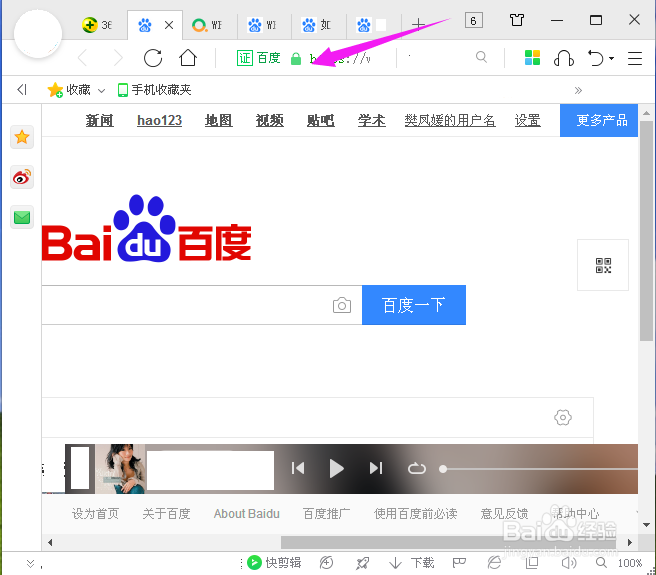Toggle the speaker mute icon in status bar
Viewport: 656px width, 575px height.
pos(569,563)
